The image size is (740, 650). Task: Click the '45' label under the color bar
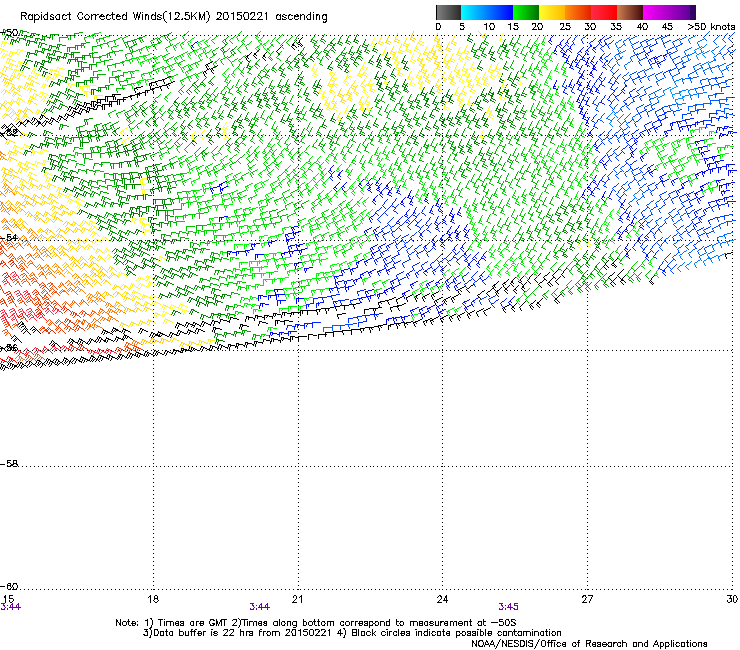[667, 27]
